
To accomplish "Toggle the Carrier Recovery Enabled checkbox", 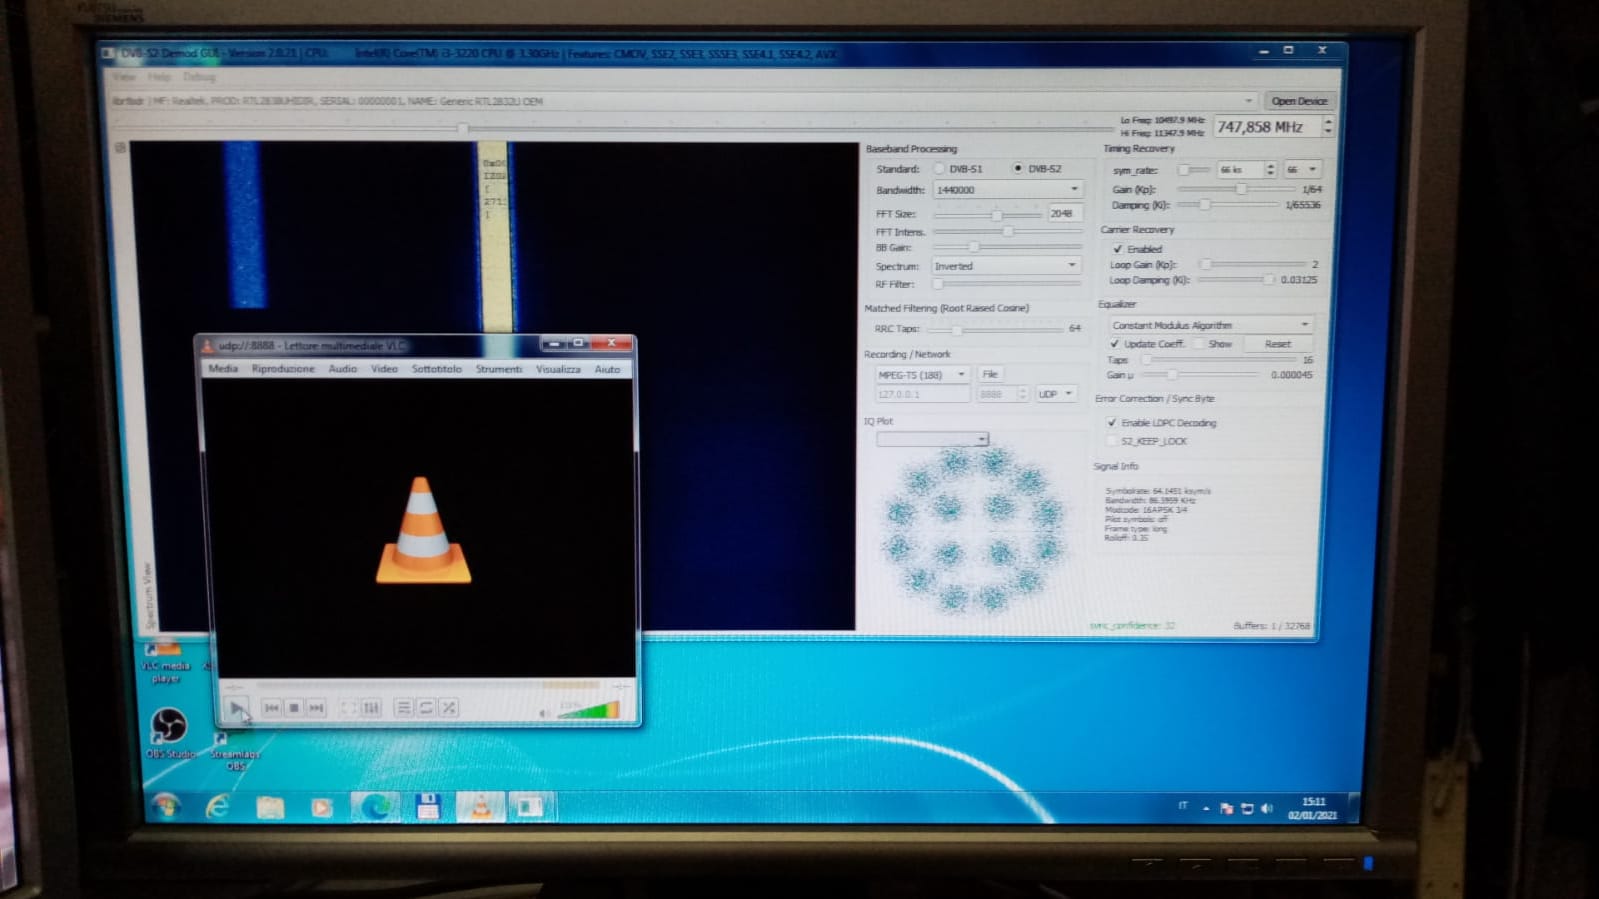I will pos(1117,249).
